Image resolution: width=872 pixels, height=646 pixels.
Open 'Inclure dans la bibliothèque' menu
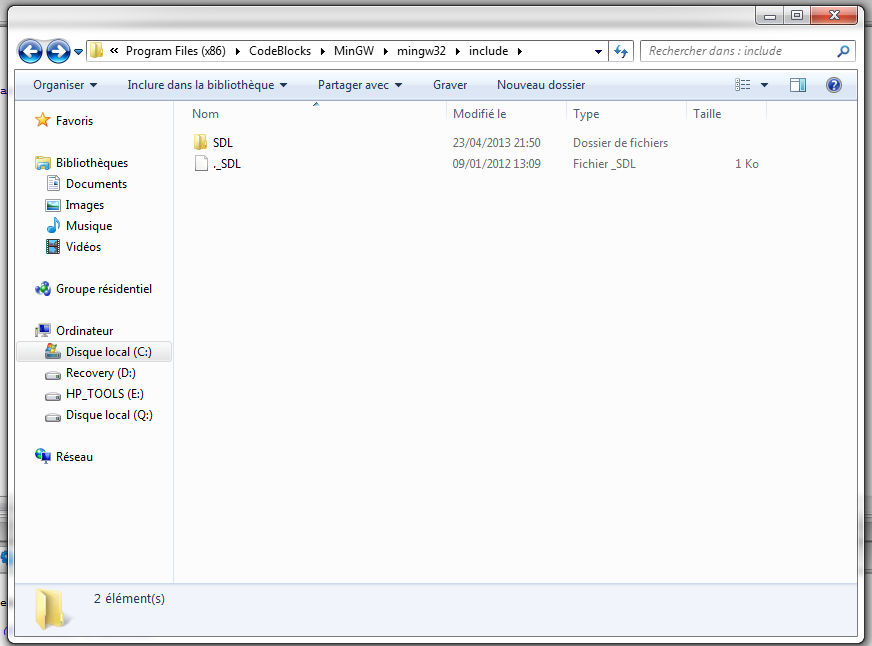pos(207,85)
